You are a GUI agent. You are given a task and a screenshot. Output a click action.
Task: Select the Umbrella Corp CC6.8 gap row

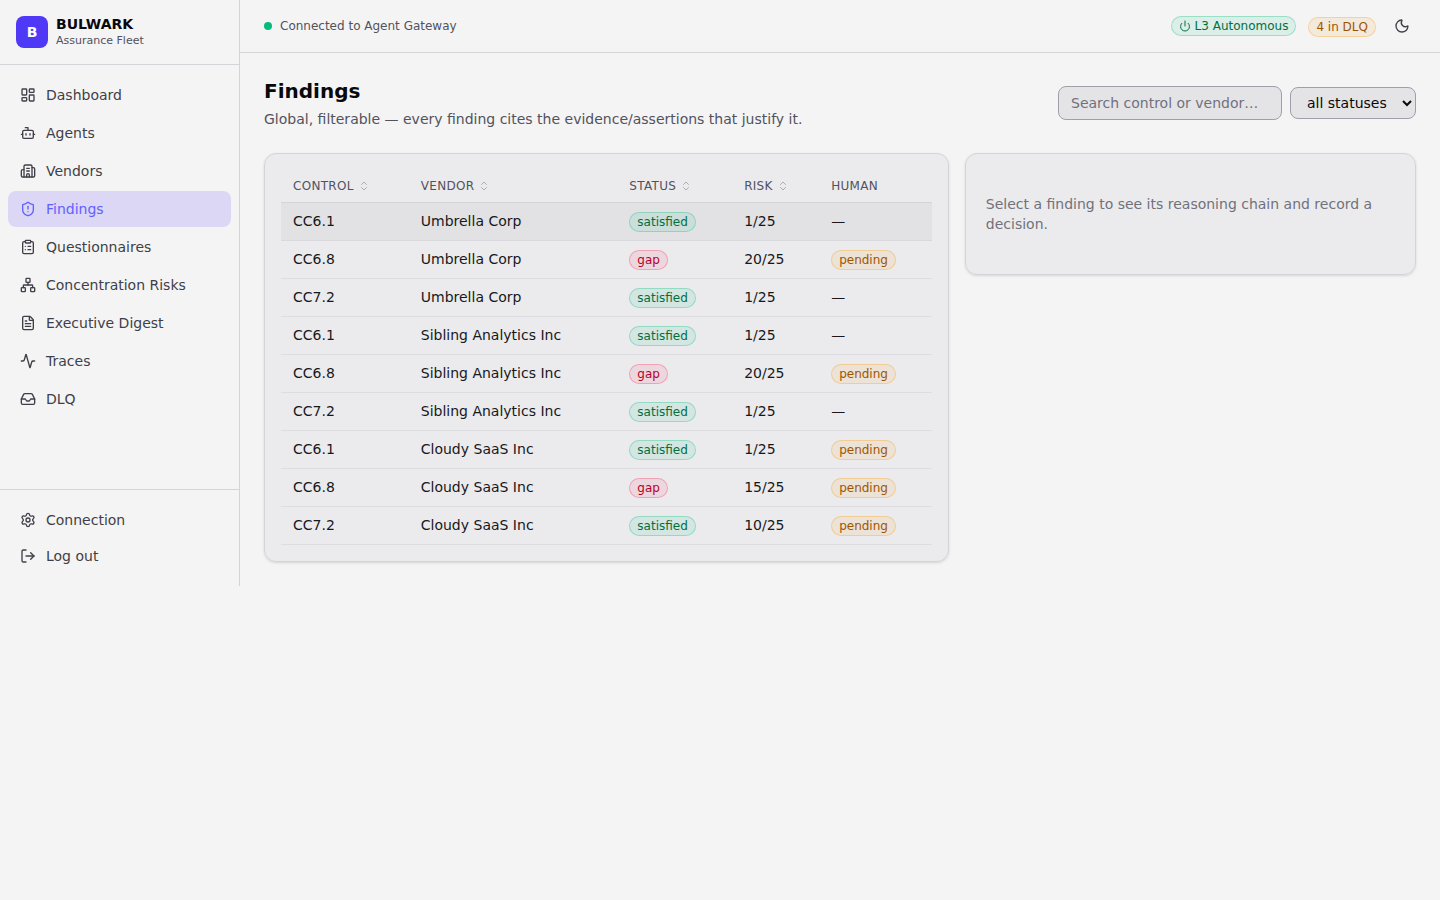606,260
